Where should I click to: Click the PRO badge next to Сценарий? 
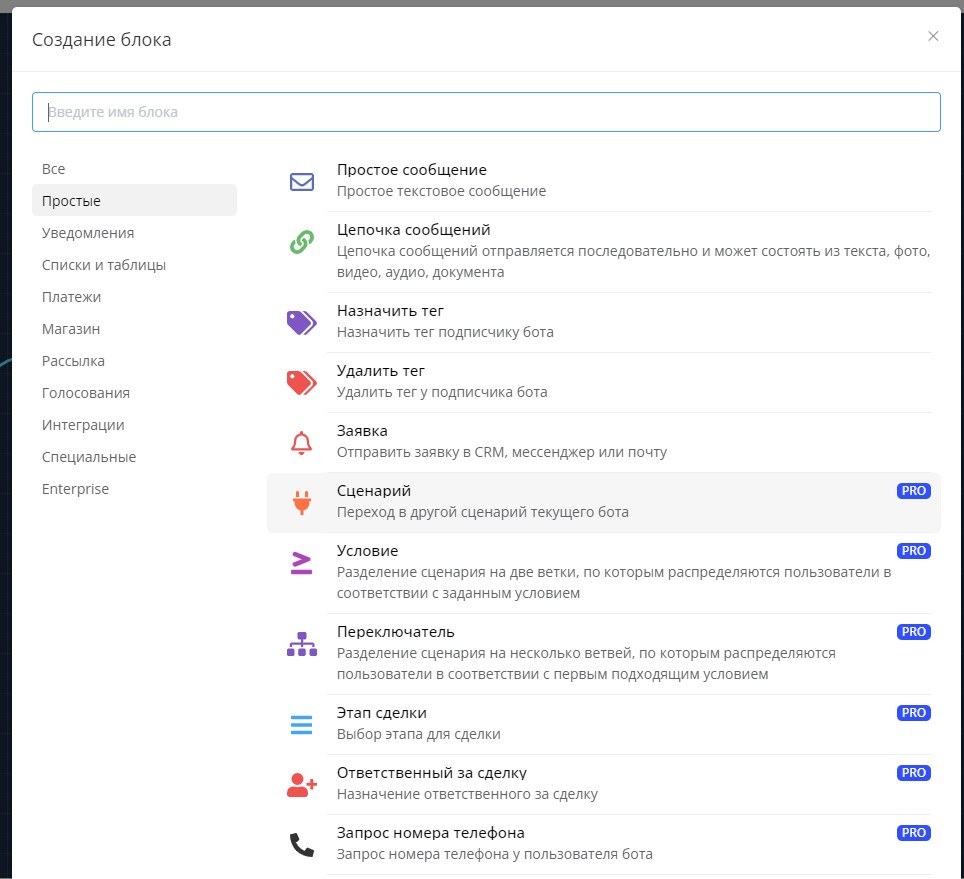[913, 491]
